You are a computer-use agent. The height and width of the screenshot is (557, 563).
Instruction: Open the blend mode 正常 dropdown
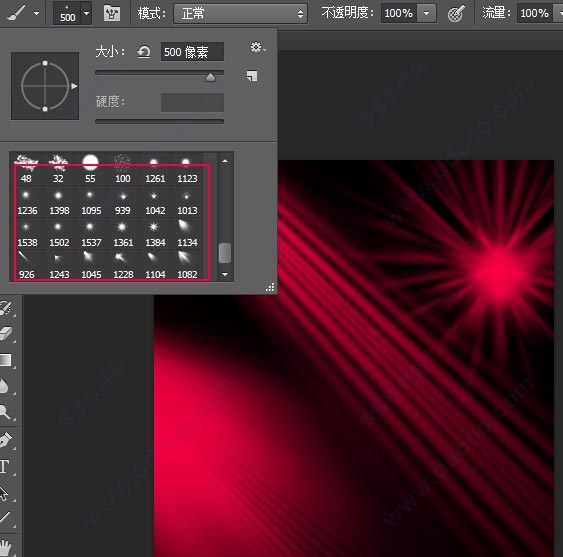click(x=240, y=14)
